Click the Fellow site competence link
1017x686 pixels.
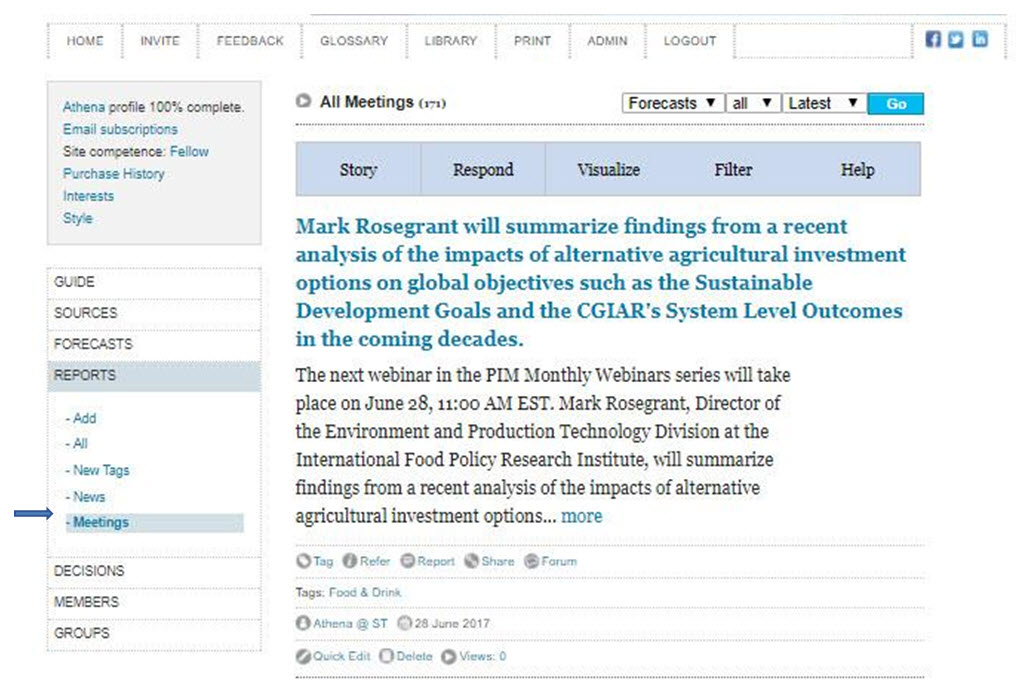point(189,151)
